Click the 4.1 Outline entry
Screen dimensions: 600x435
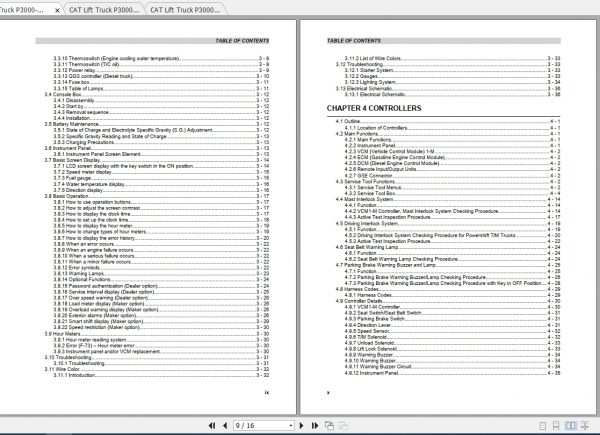(448, 121)
